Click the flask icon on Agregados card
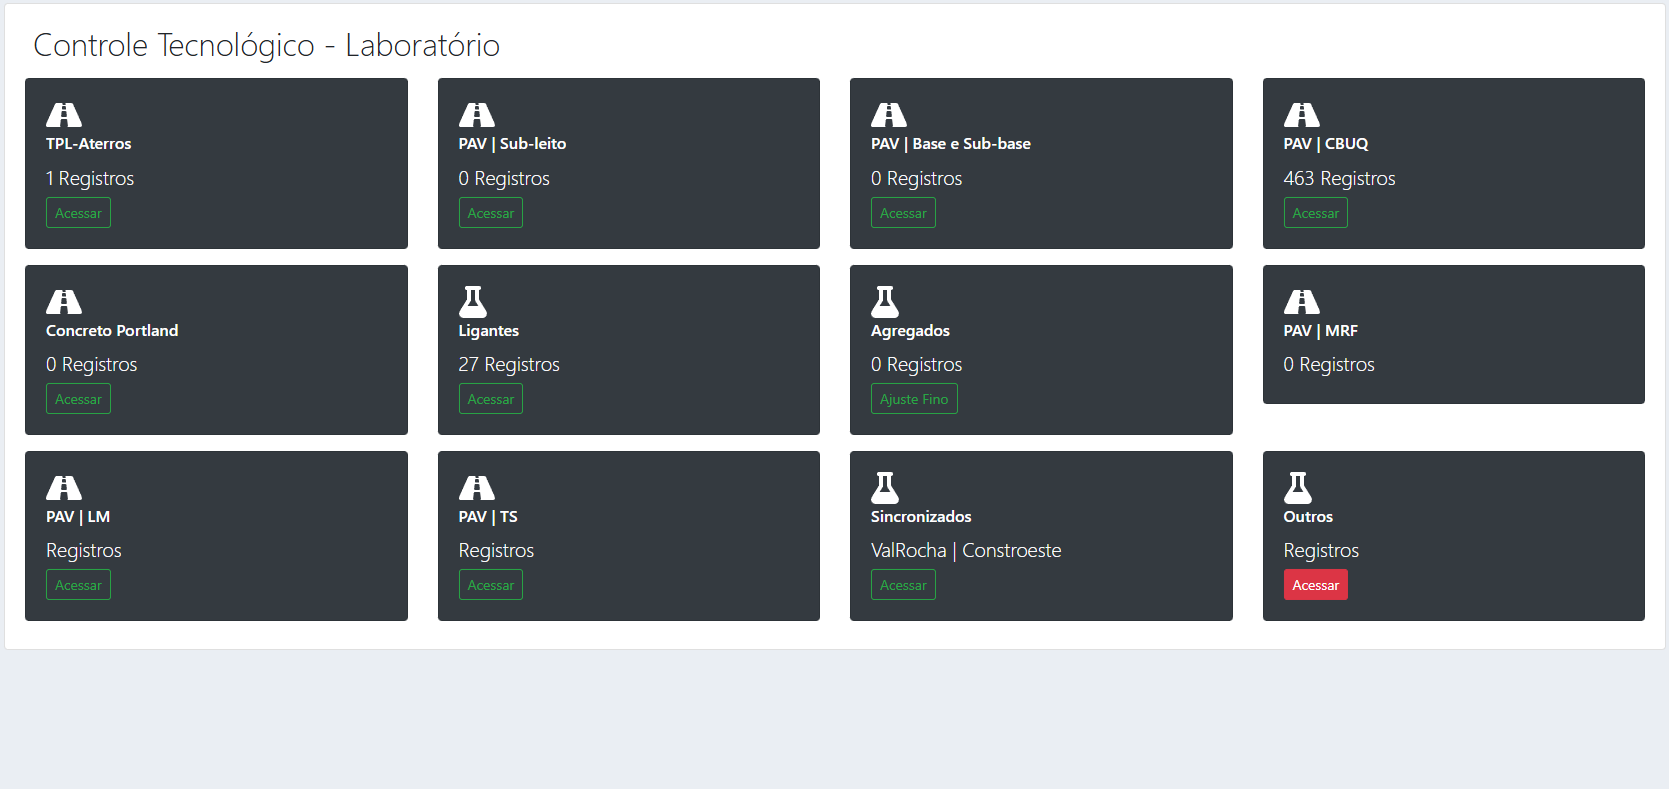The image size is (1669, 789). coord(885,301)
